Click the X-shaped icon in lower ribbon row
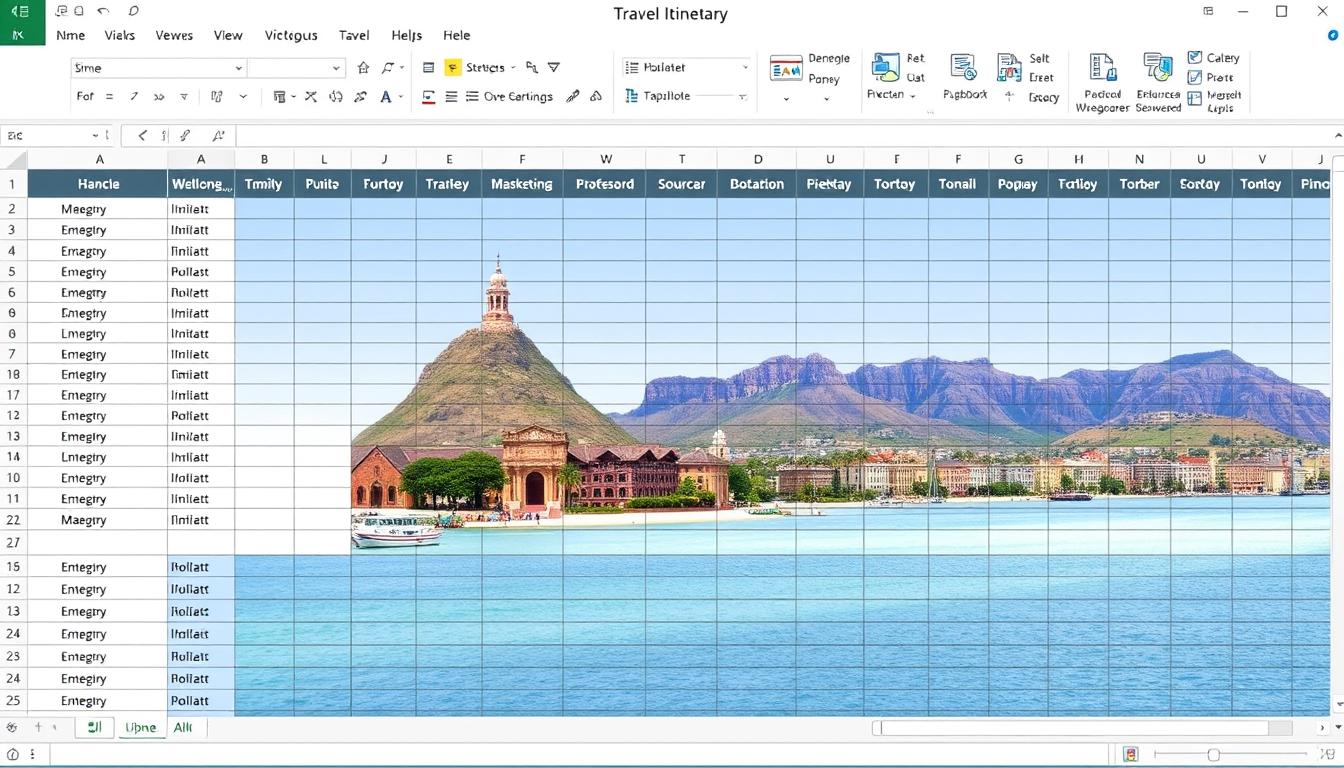1344x768 pixels. coord(311,97)
